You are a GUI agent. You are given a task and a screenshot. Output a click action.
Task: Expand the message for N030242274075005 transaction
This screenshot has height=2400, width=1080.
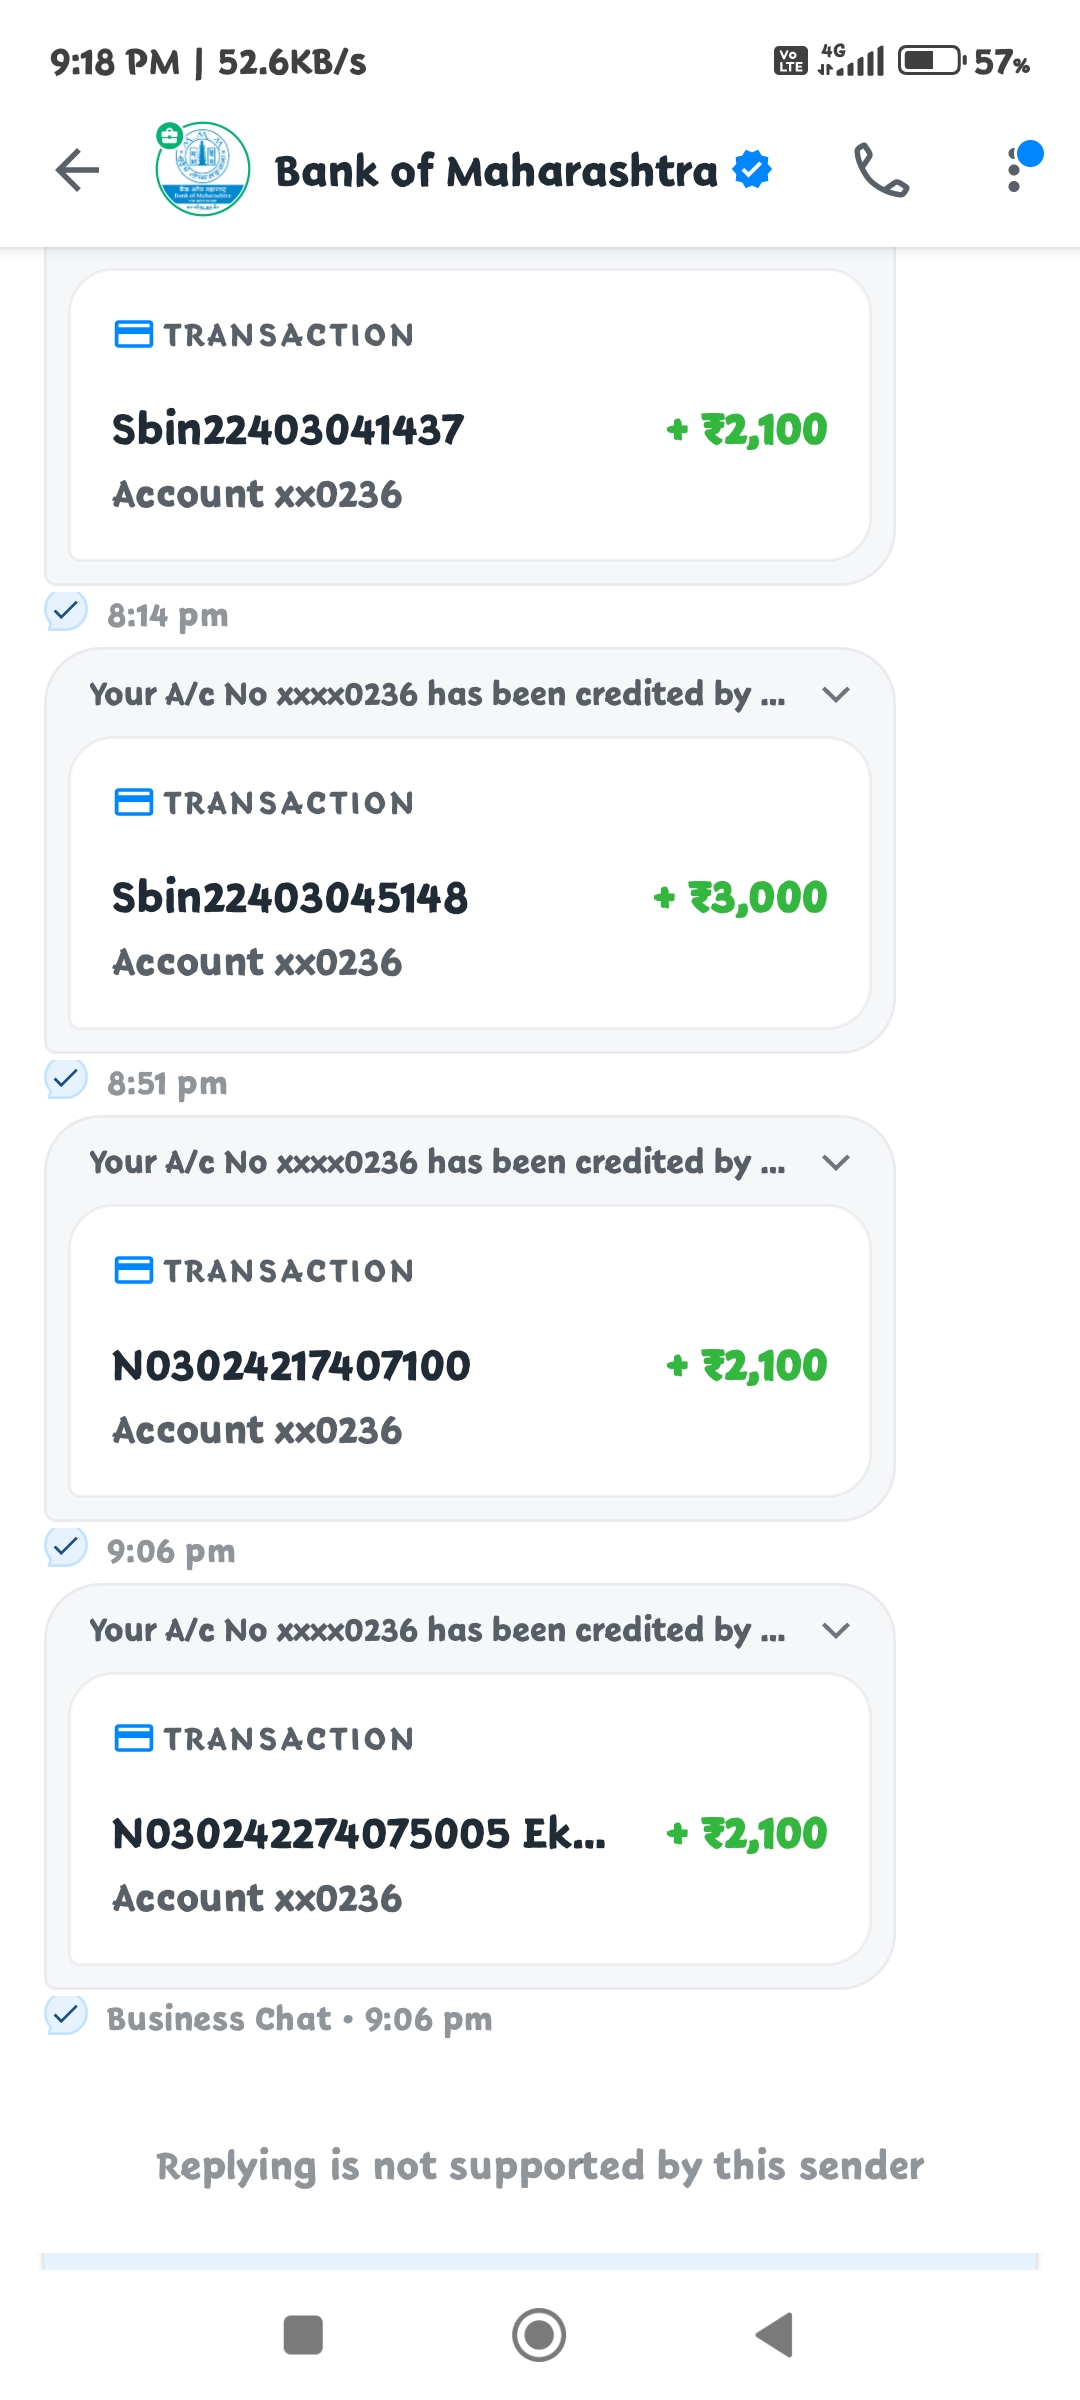click(835, 1630)
